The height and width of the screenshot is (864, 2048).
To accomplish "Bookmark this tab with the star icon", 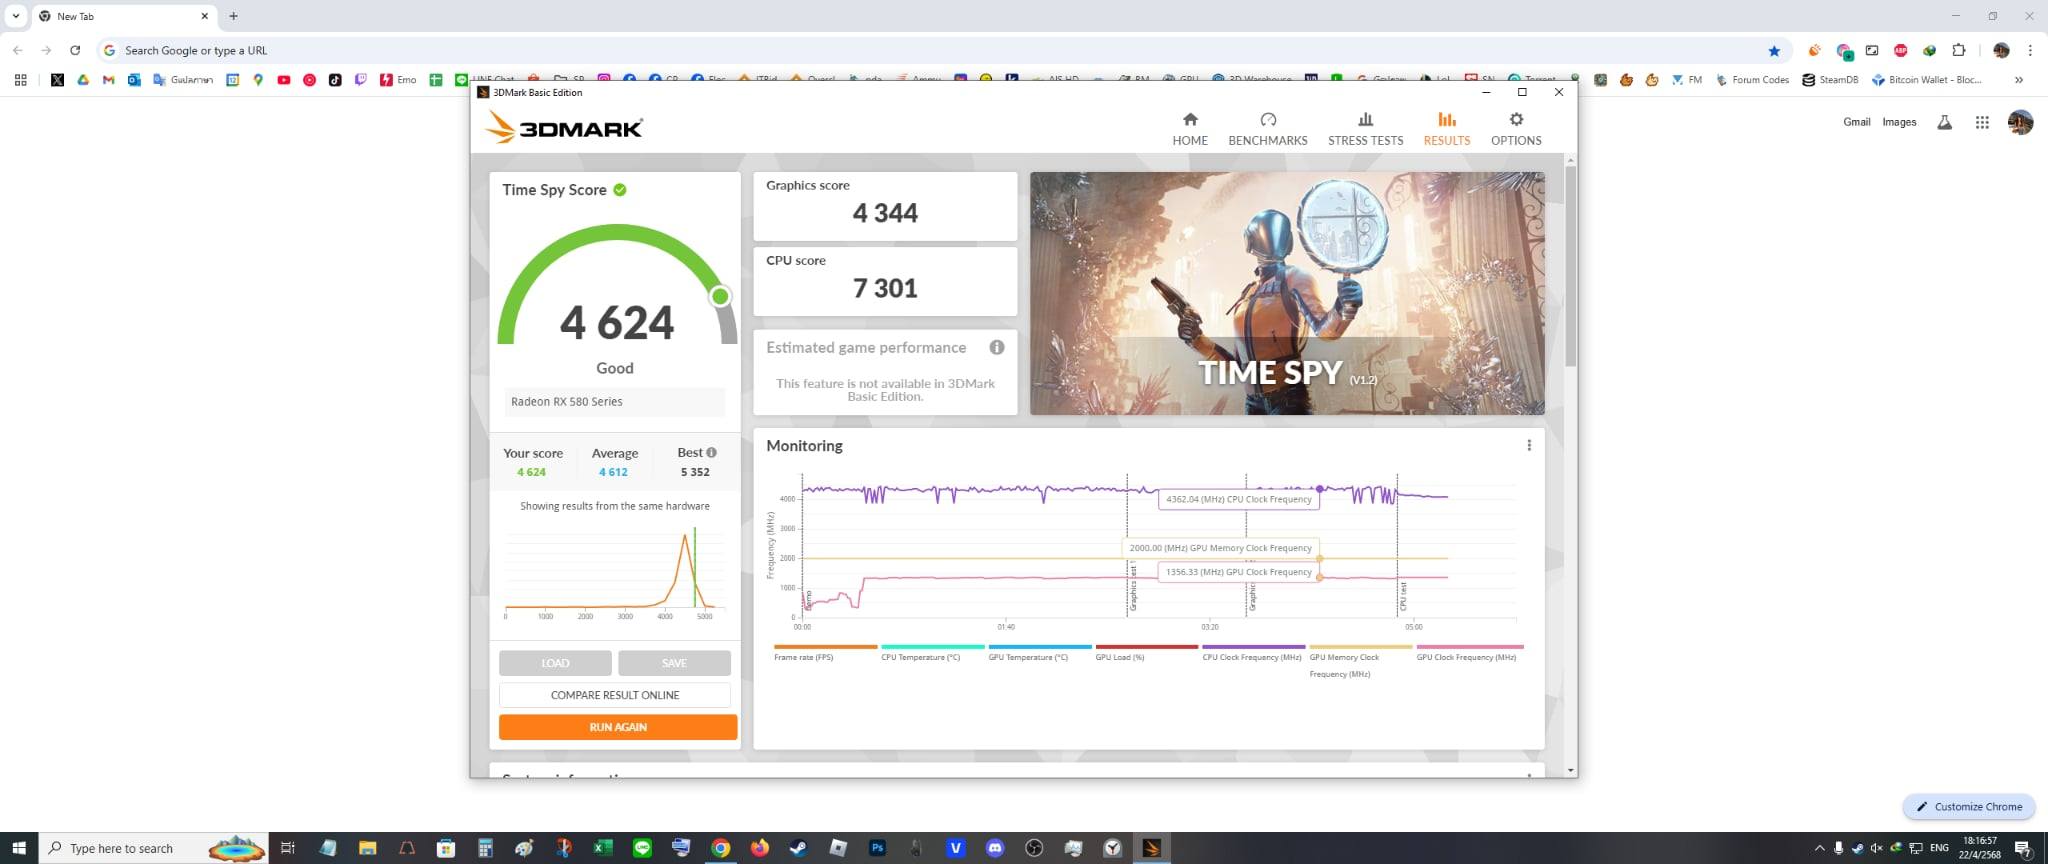I will [1774, 50].
